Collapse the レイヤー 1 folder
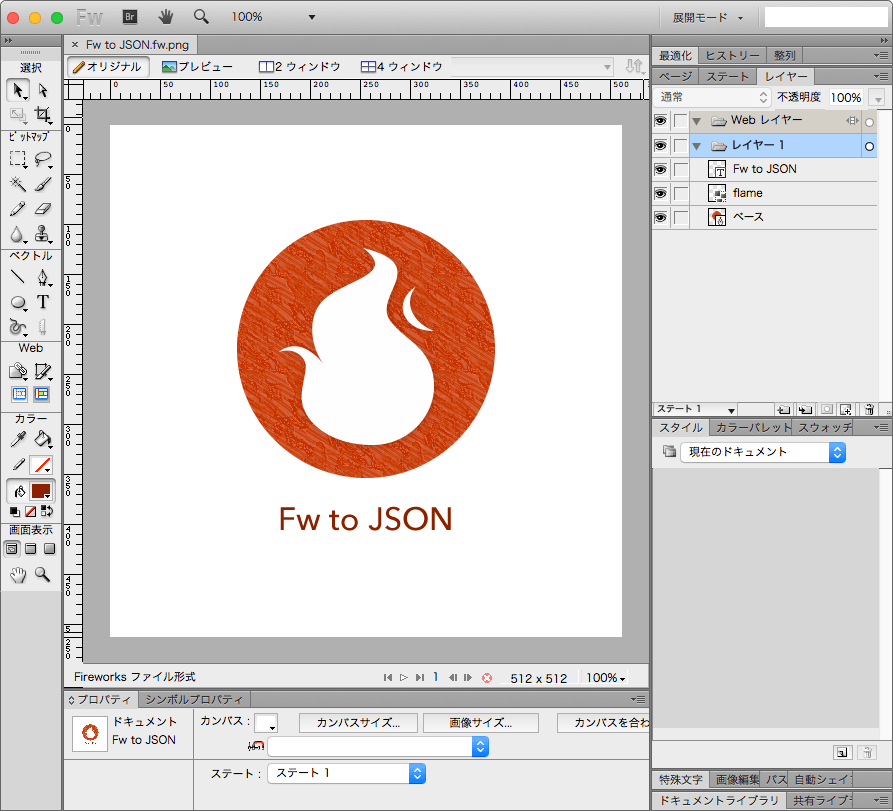Screen dimensions: 893x811 coord(697,146)
